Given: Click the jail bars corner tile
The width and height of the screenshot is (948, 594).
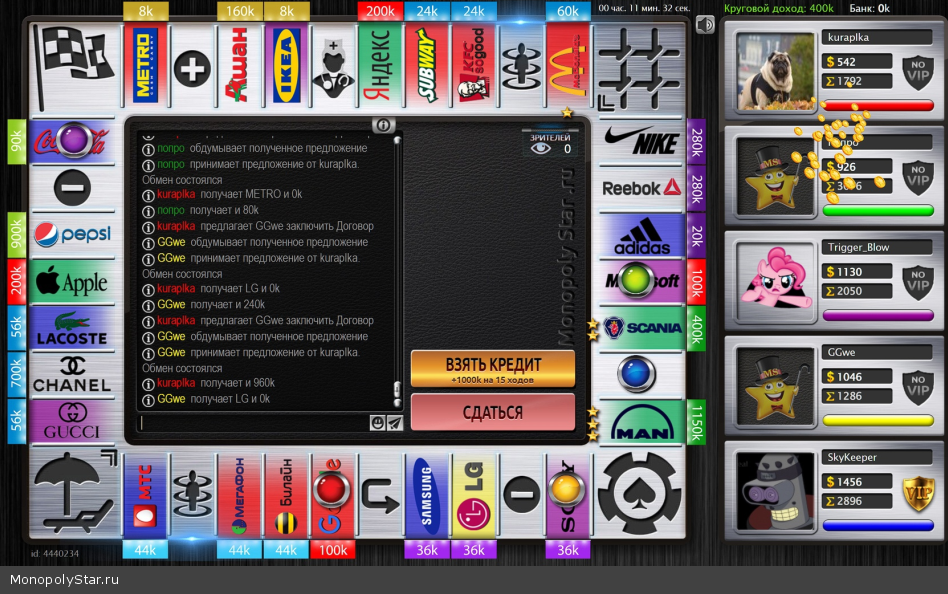Looking at the screenshot, I should 640,67.
